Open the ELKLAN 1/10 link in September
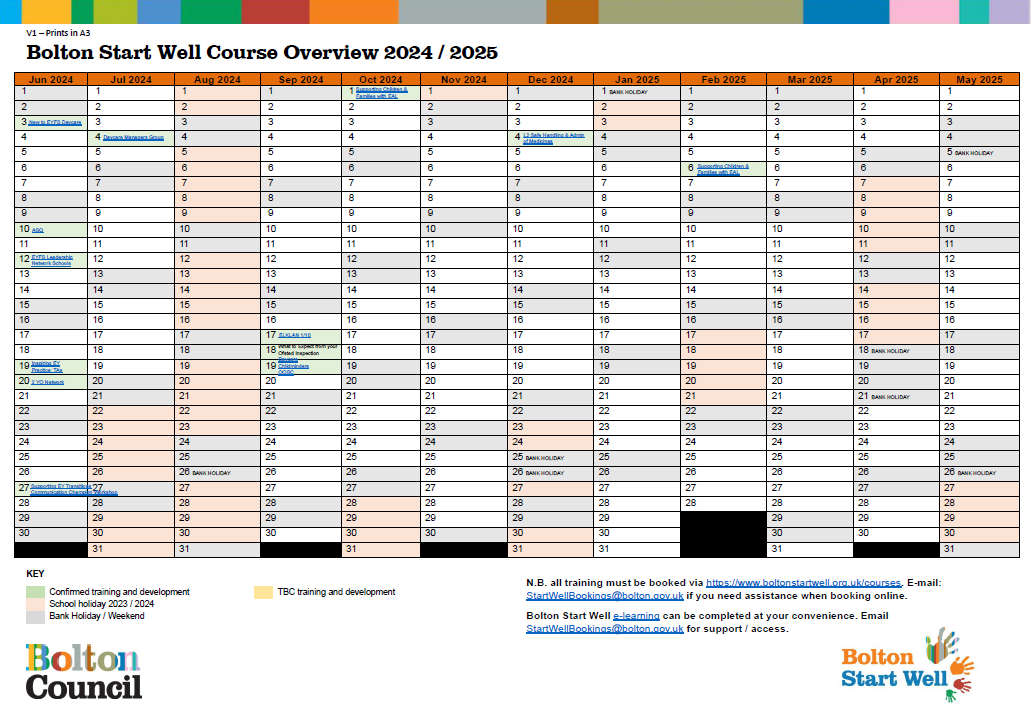Screen dimensions: 1031x724 point(295,335)
